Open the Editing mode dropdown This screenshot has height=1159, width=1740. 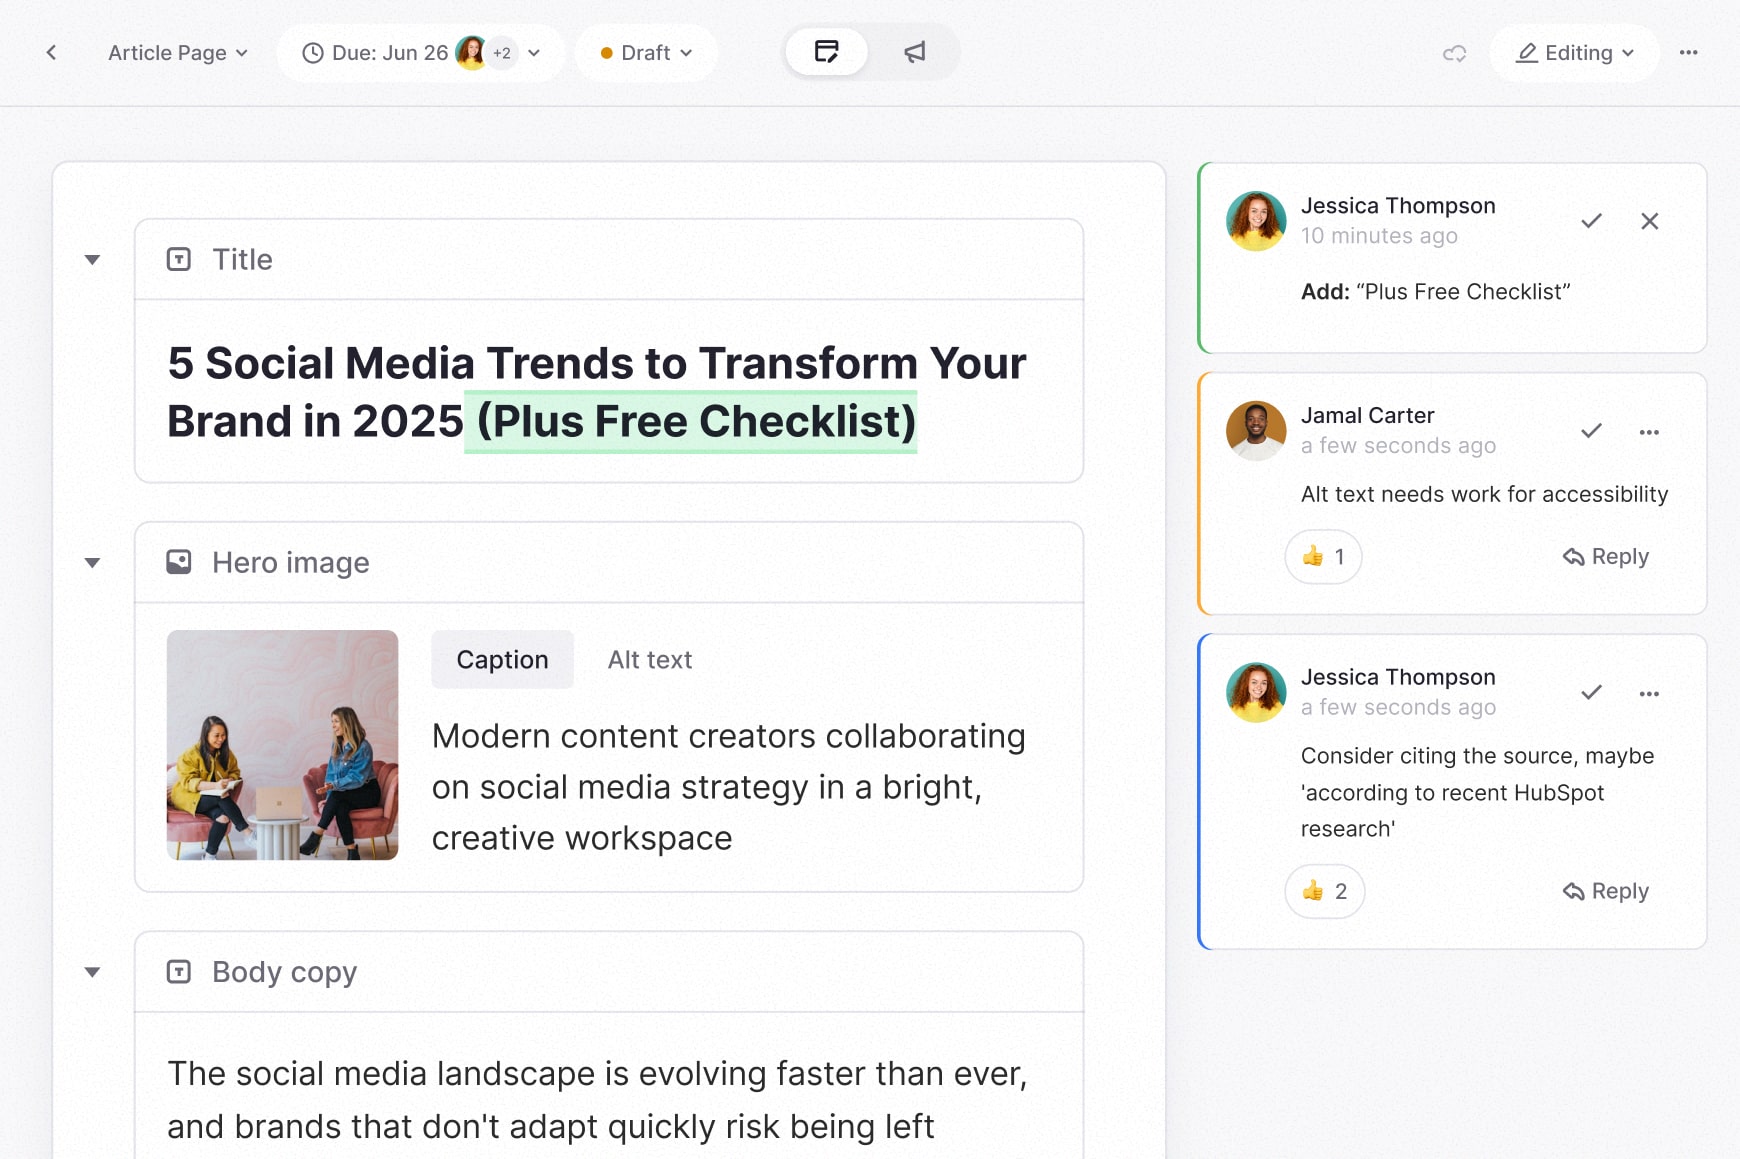pyautogui.click(x=1574, y=53)
